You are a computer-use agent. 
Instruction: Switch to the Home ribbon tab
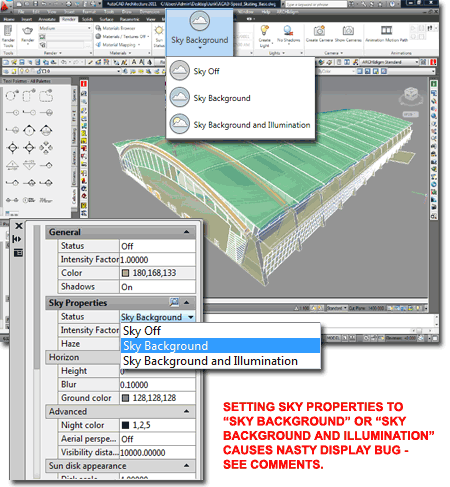point(9,19)
